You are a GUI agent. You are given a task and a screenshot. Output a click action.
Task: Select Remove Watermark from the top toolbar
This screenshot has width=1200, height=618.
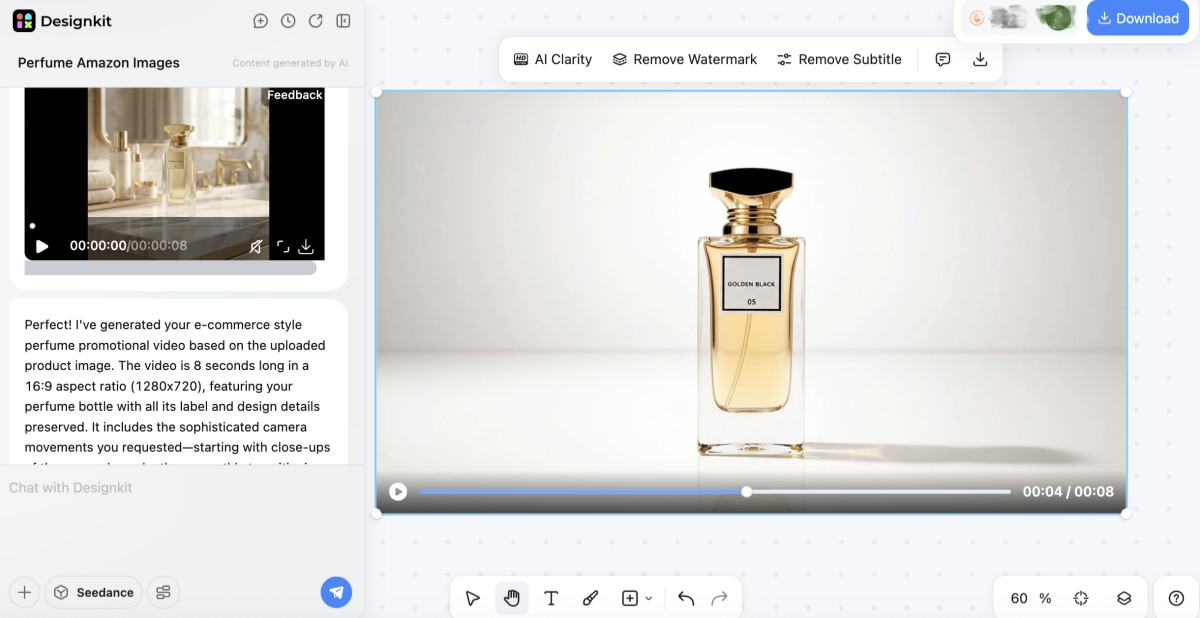684,59
